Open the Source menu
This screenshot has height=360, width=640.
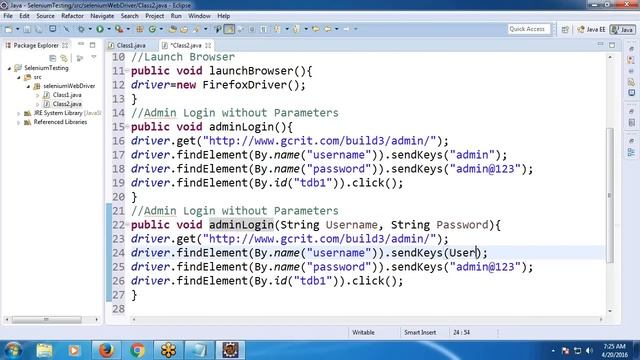[45, 16]
